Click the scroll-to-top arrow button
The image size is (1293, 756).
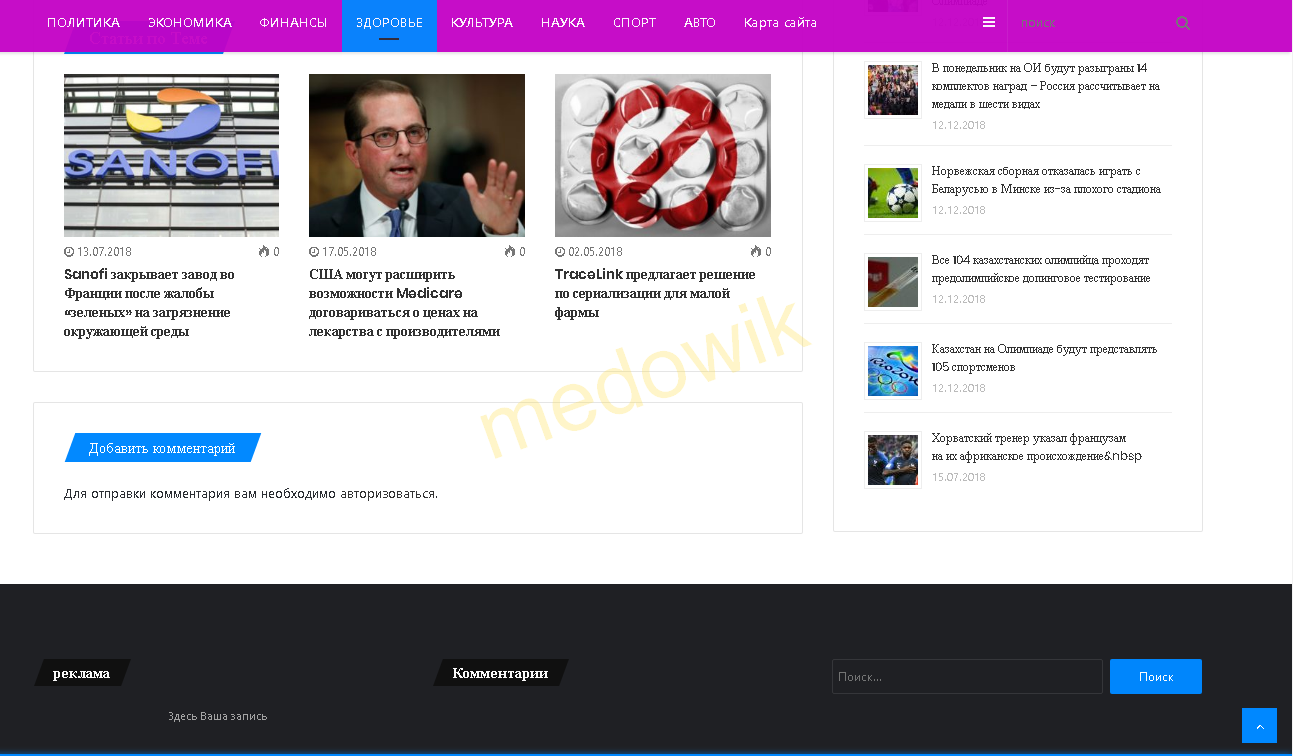pyautogui.click(x=1259, y=726)
